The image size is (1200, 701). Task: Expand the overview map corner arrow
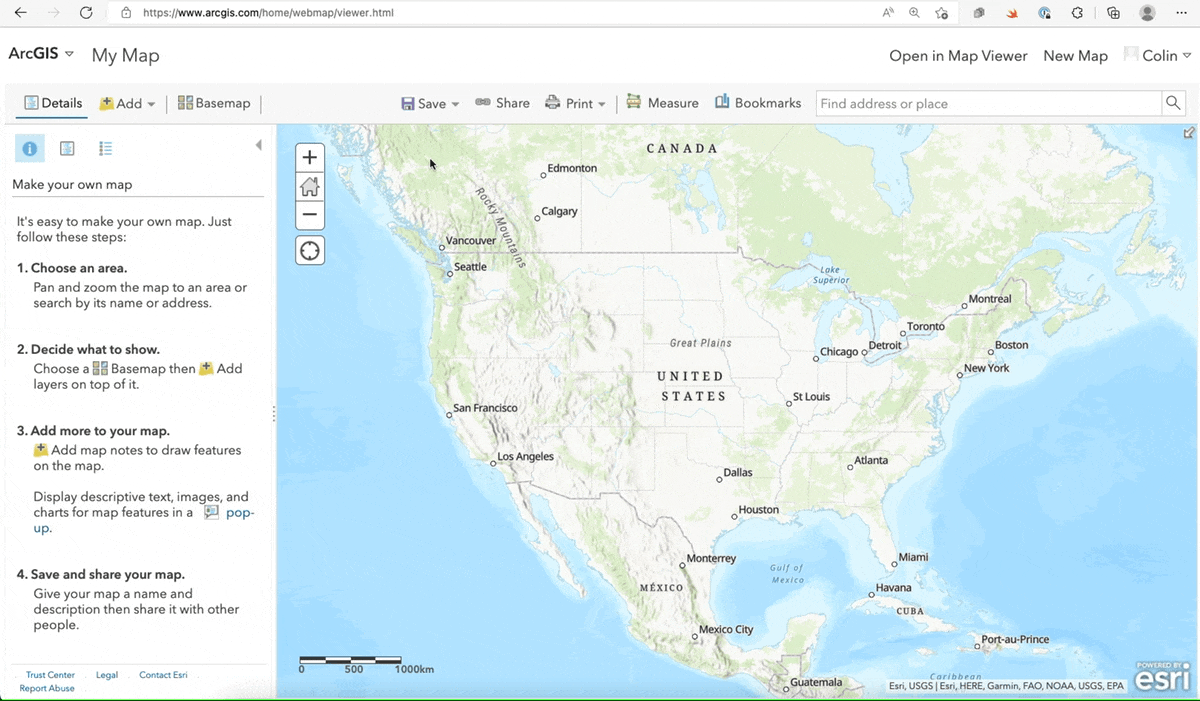coord(1189,133)
